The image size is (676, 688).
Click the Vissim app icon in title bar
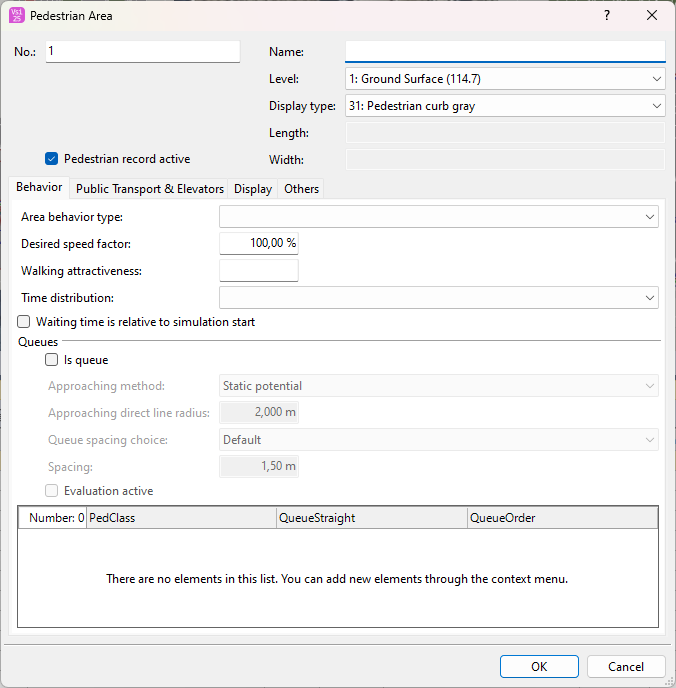[16, 15]
